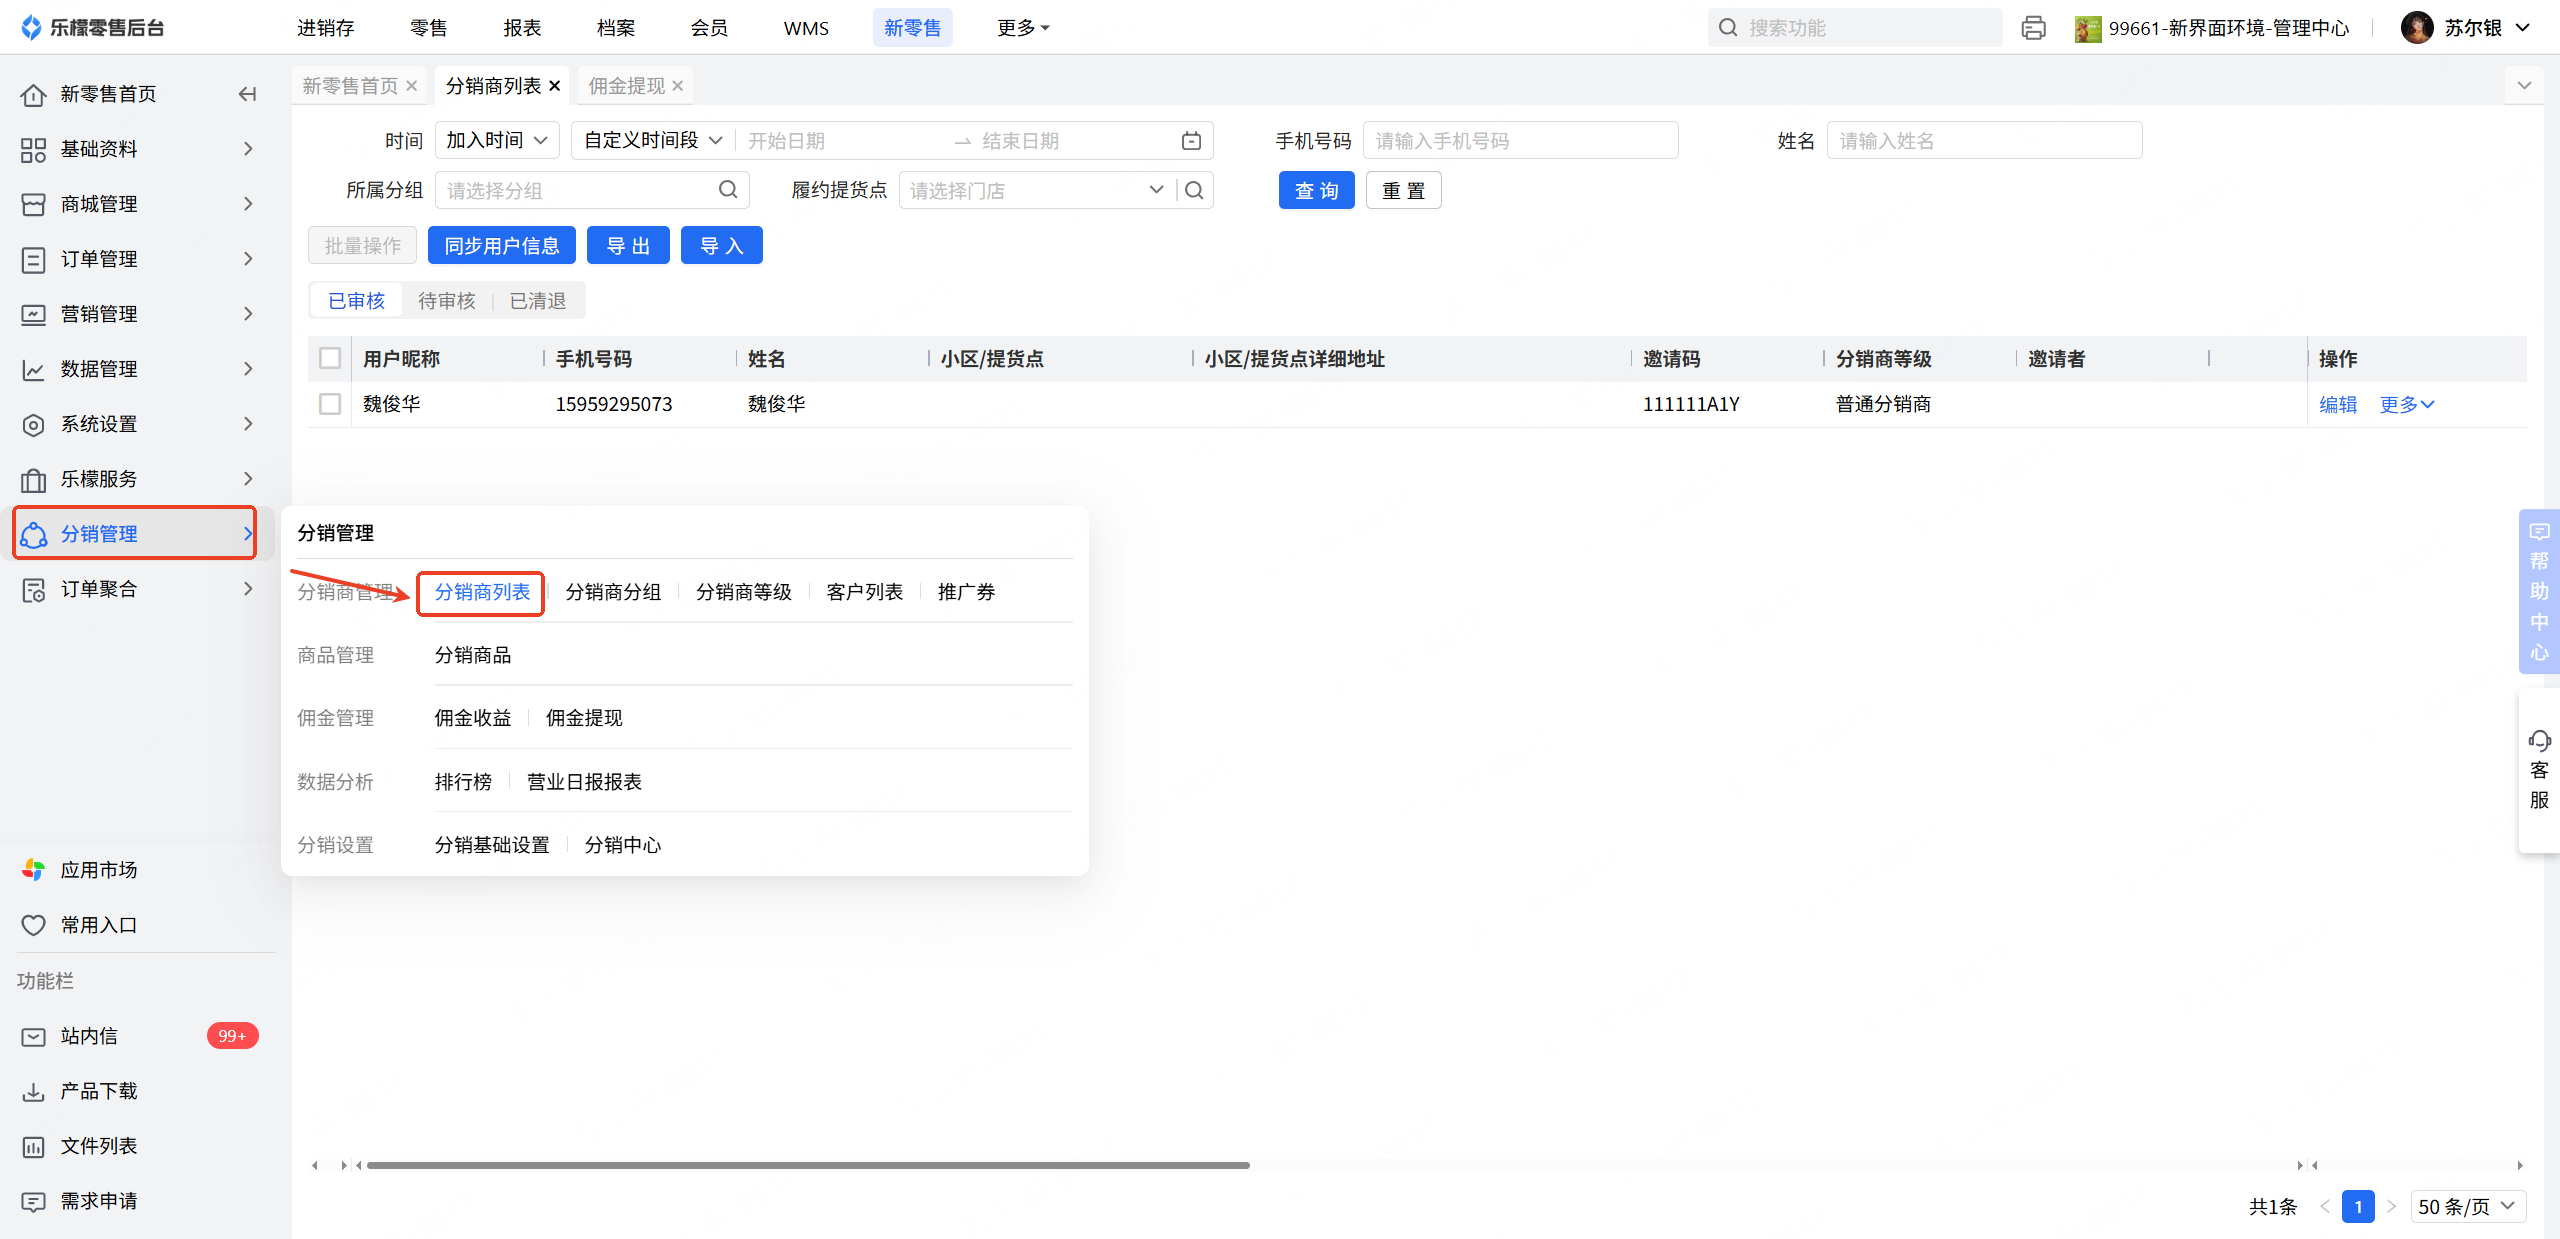Open 分销商分组 in the flyout menu
Image resolution: width=2560 pixels, height=1239 pixels.
pos(613,592)
